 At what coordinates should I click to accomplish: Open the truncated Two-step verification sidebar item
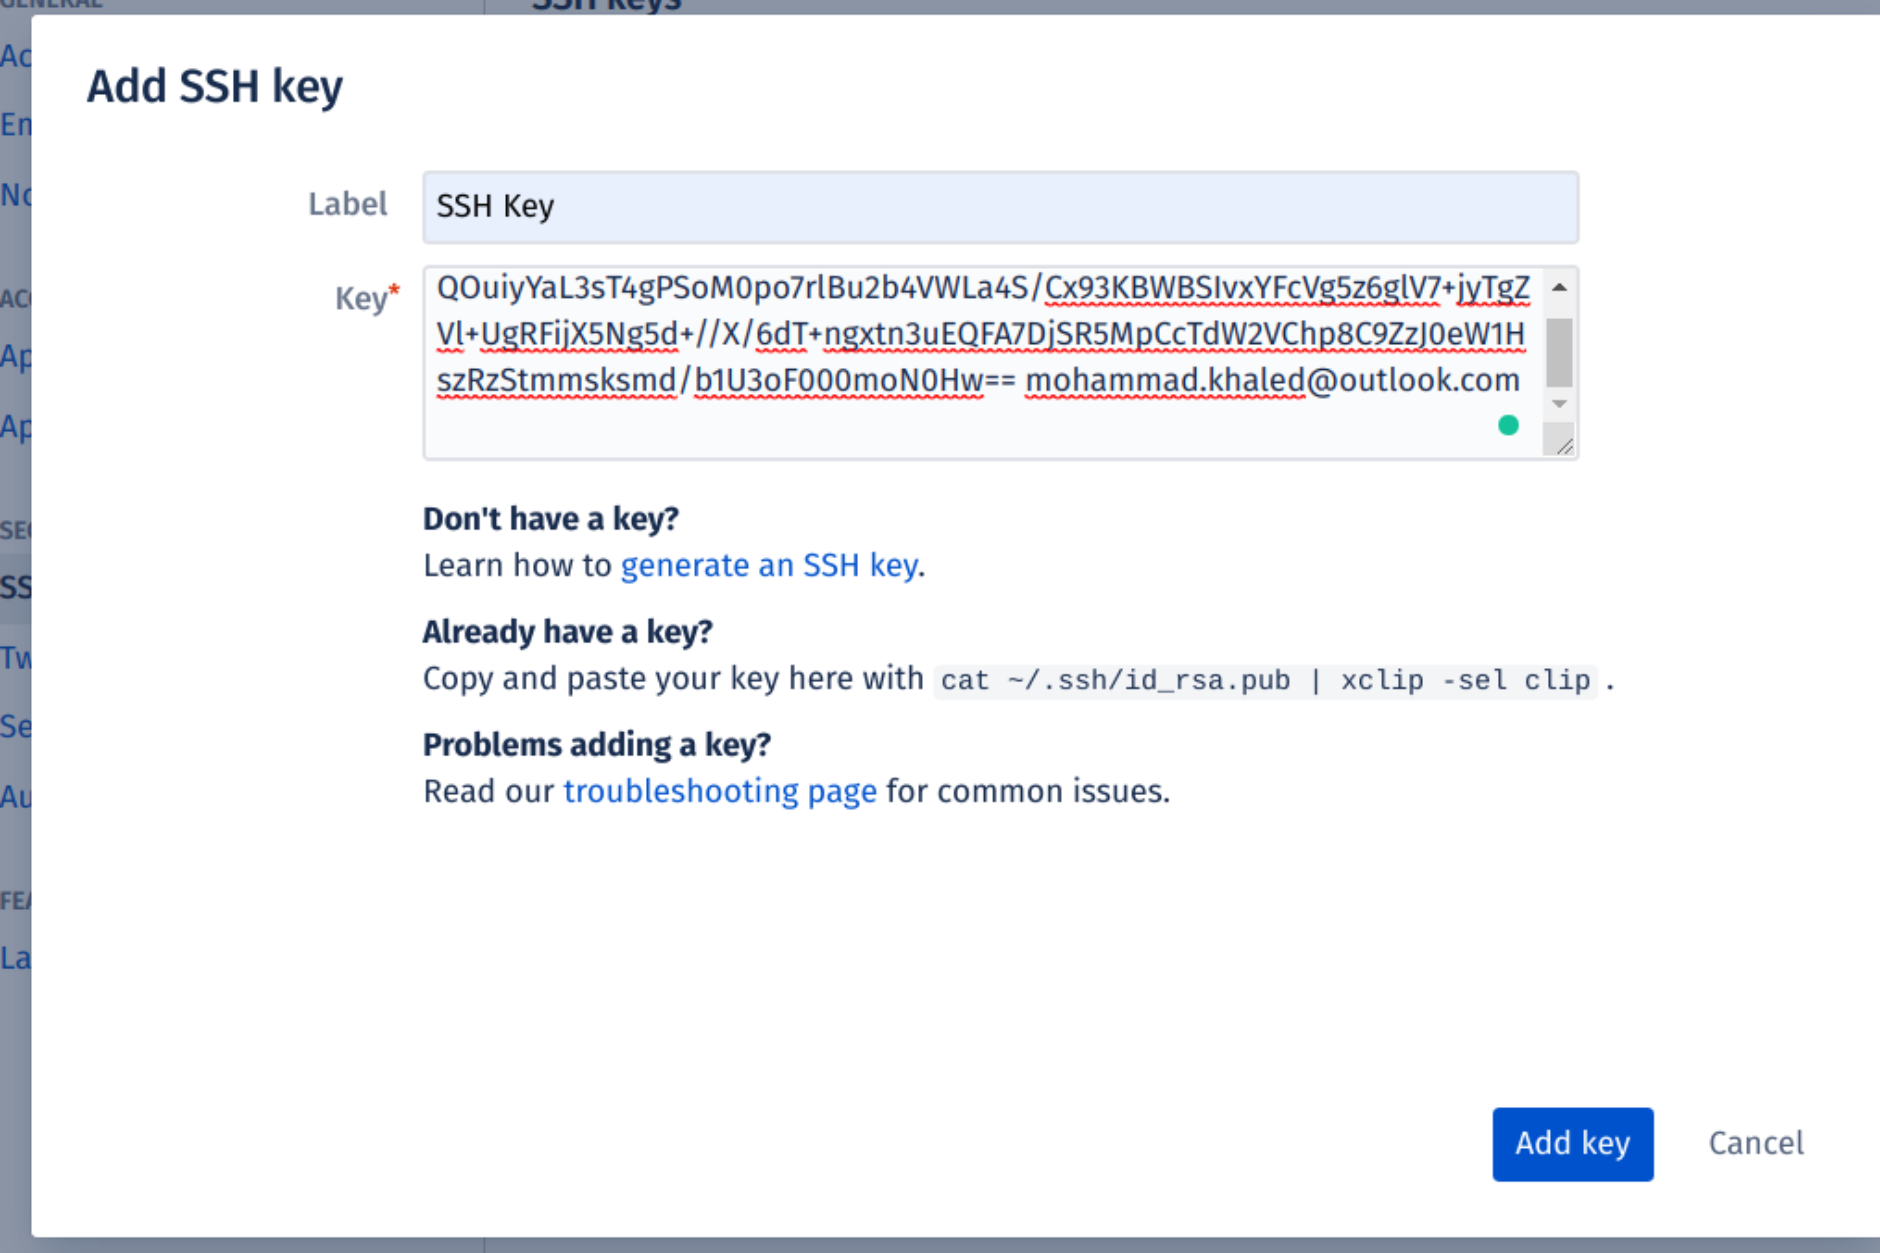tap(15, 657)
